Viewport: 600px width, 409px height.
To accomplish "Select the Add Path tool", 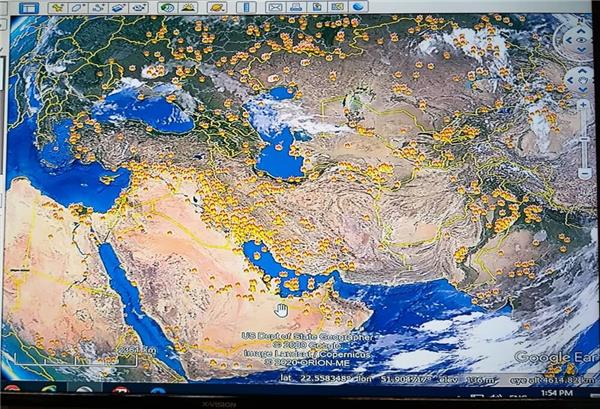I will 98,8.
